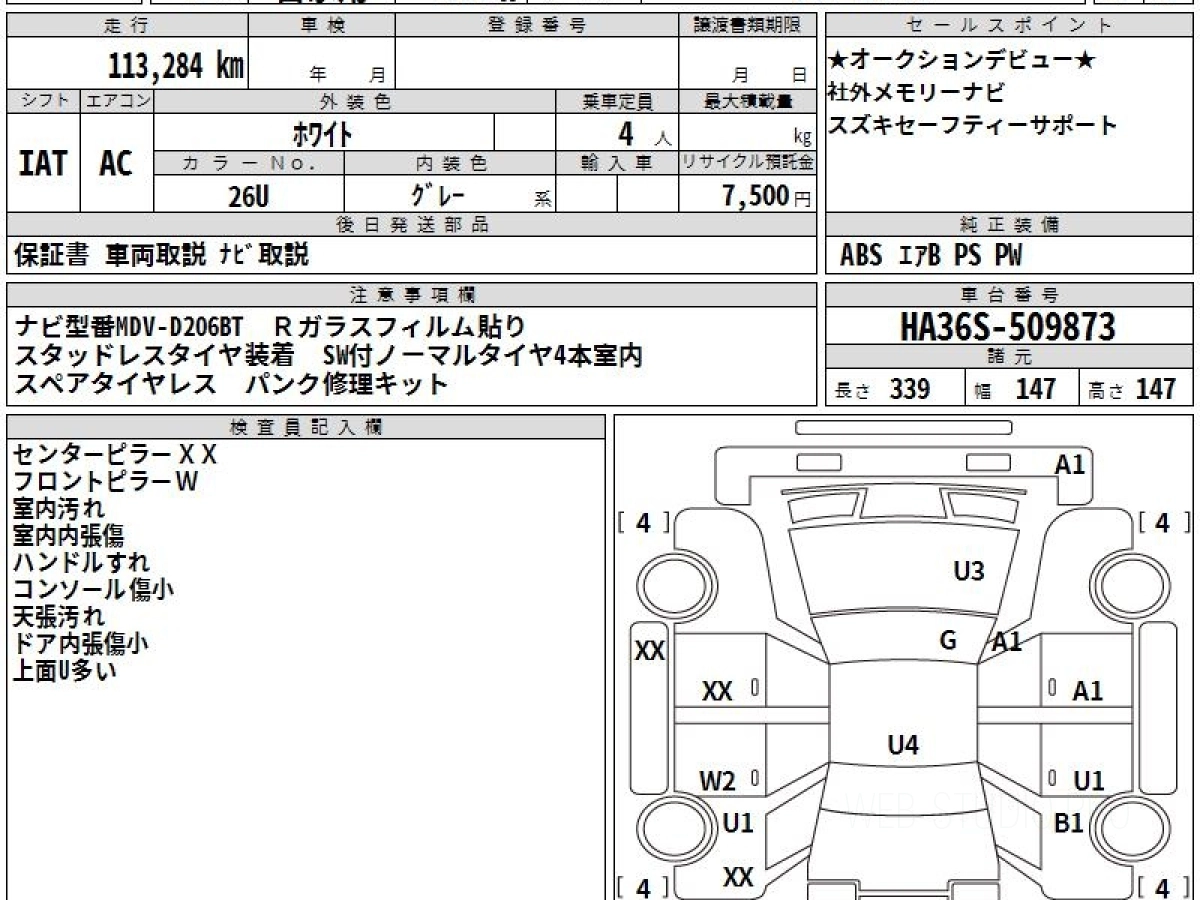Select the chassis number HA36S-509873
The width and height of the screenshot is (1200, 900).
[x=1008, y=326]
